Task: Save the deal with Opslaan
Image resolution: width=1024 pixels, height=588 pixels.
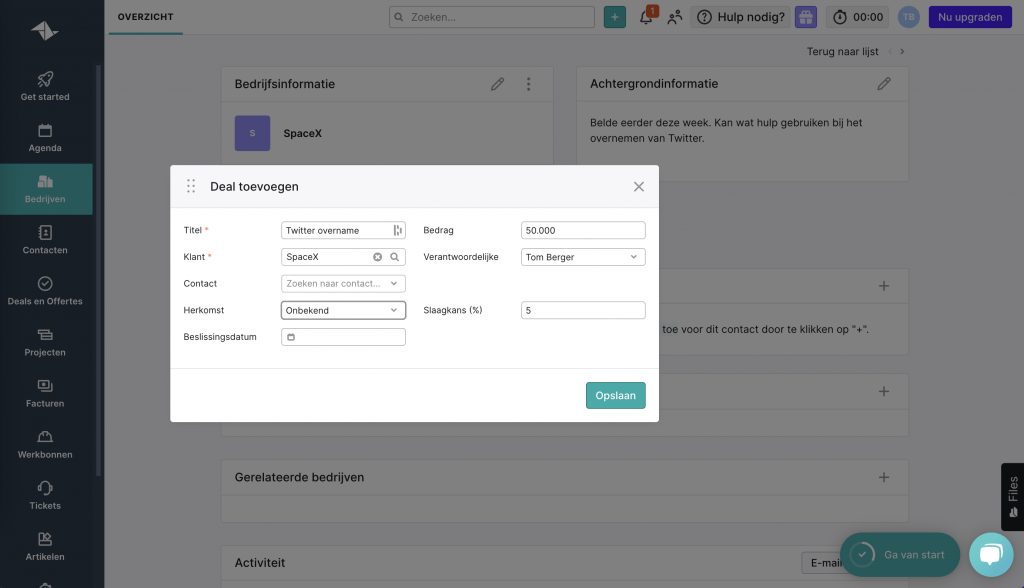Action: [615, 396]
